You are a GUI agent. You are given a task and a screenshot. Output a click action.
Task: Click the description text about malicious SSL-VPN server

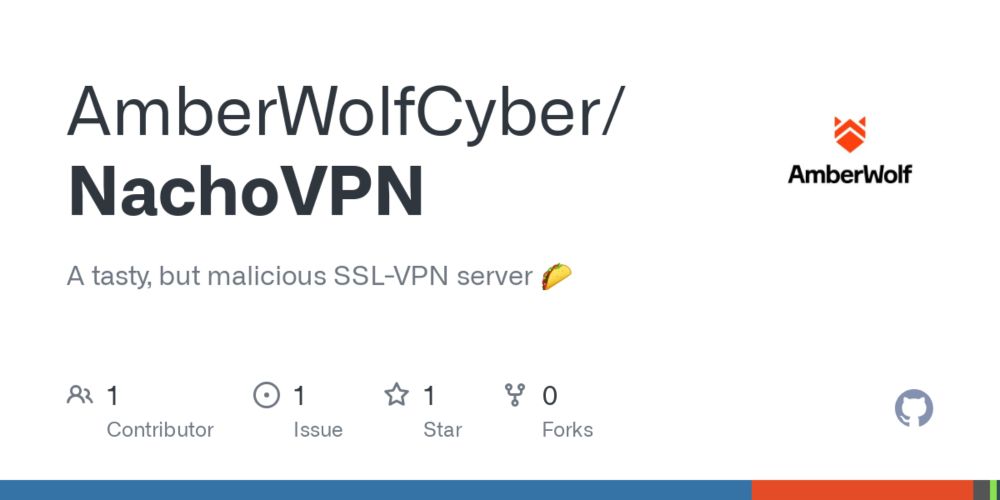[x=300, y=277]
